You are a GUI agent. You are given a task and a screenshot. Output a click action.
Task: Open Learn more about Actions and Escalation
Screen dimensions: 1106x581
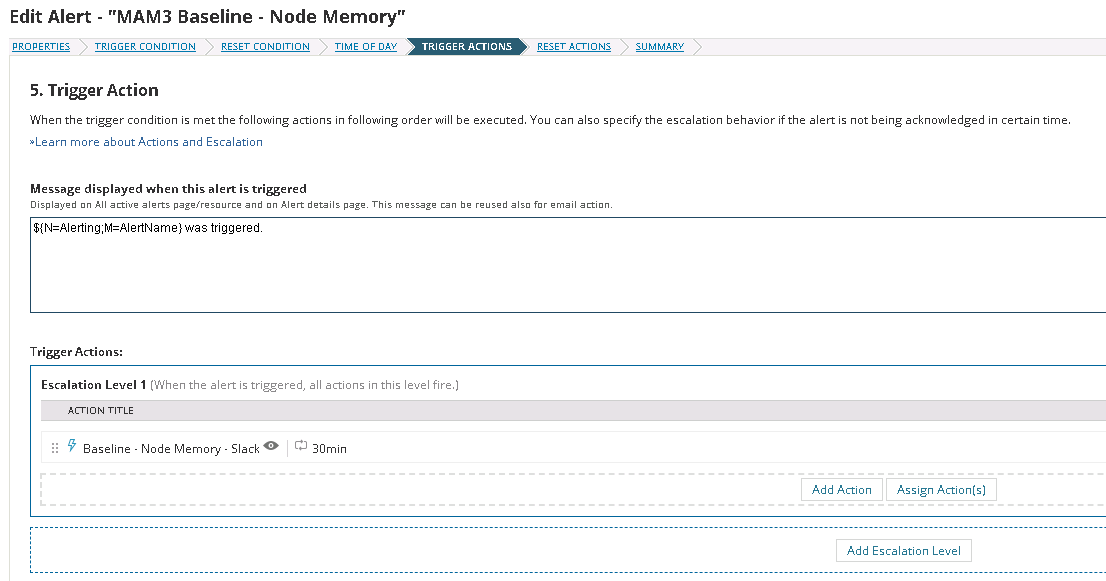(x=146, y=142)
